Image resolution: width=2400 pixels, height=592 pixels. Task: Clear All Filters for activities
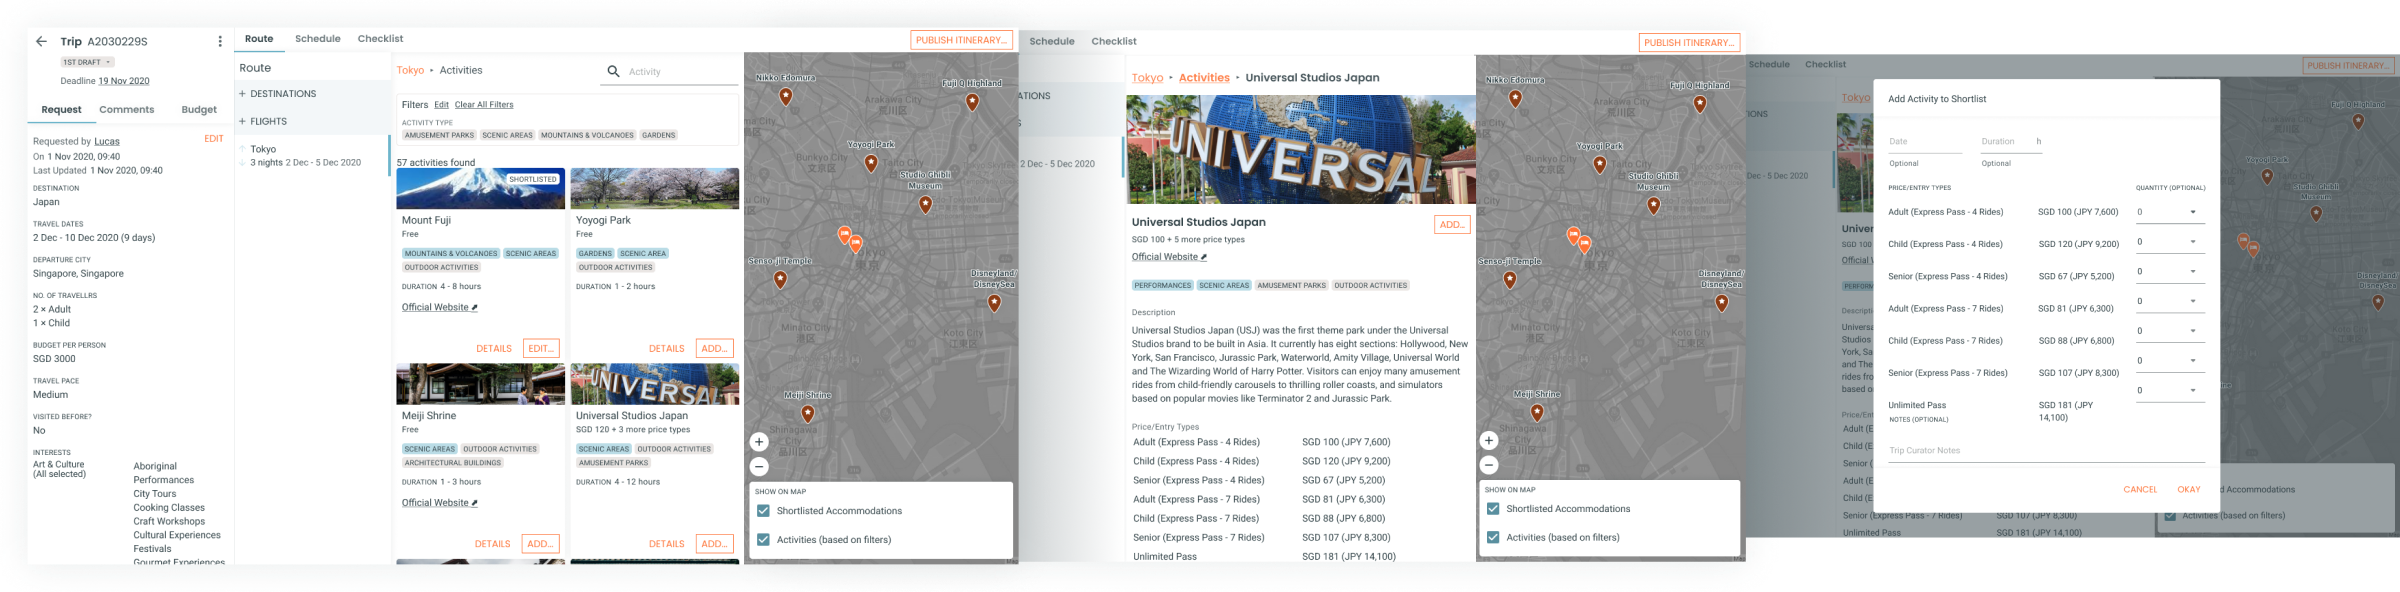(484, 105)
